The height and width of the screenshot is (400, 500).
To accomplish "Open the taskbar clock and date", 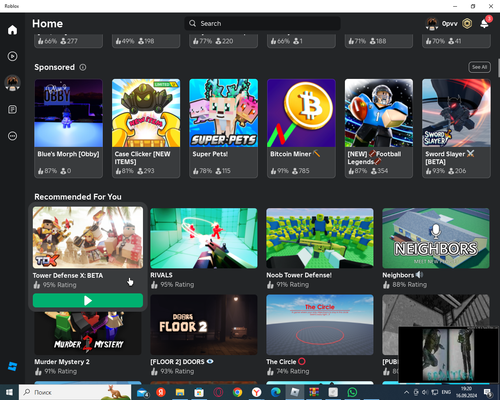I will point(466,392).
